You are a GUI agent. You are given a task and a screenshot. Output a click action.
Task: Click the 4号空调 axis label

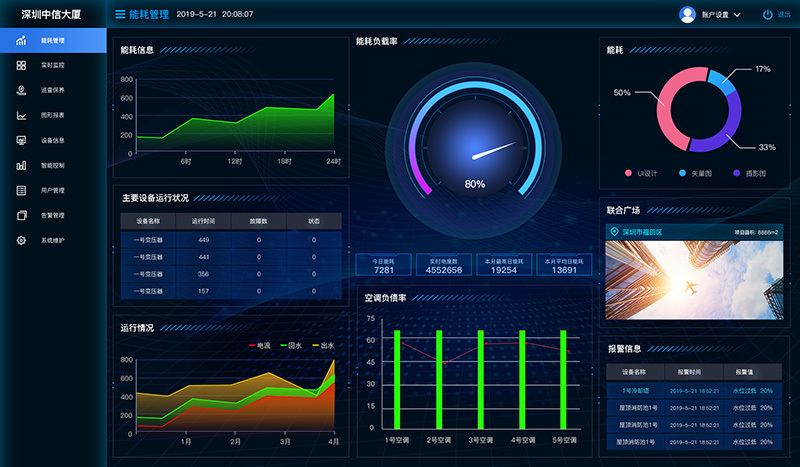[523, 440]
